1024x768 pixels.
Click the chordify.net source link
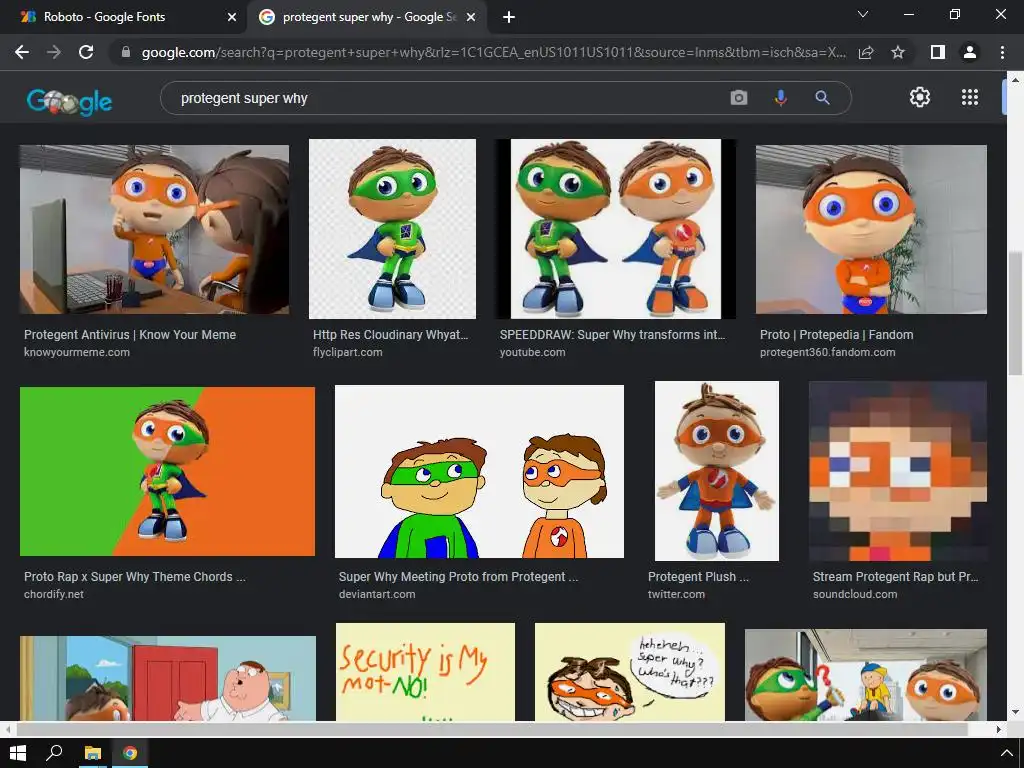54,594
